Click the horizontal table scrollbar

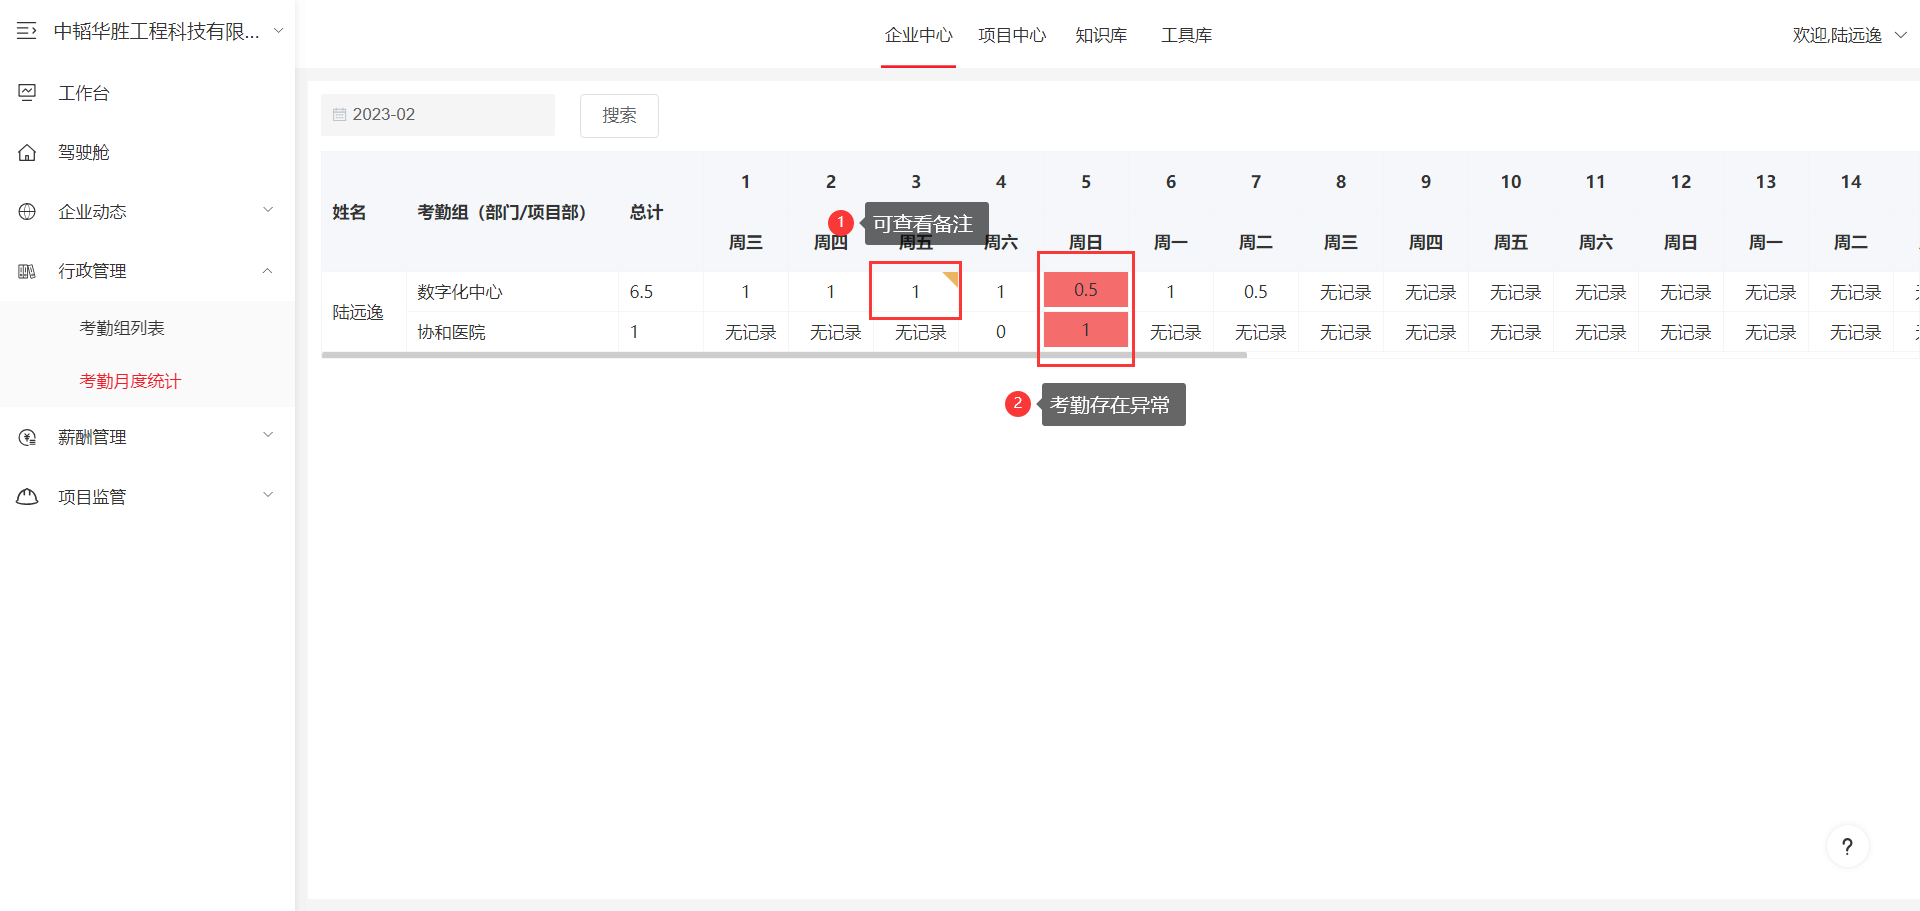[x=784, y=355]
